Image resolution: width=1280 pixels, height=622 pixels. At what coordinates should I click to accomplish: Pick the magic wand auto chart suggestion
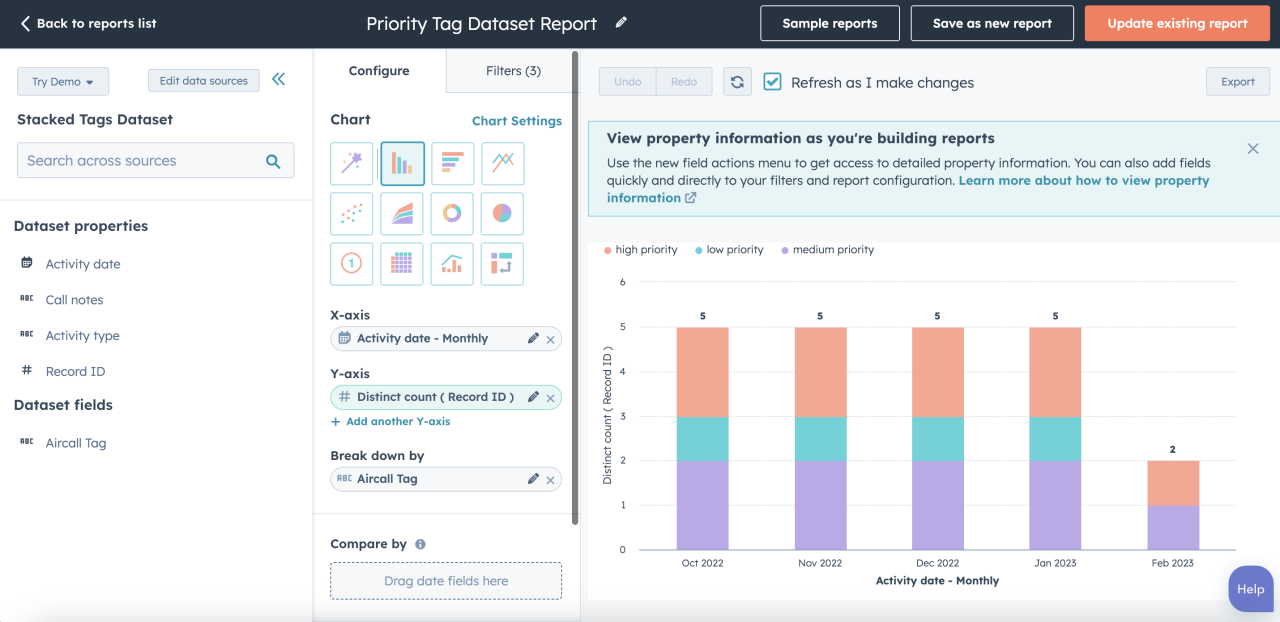[351, 163]
